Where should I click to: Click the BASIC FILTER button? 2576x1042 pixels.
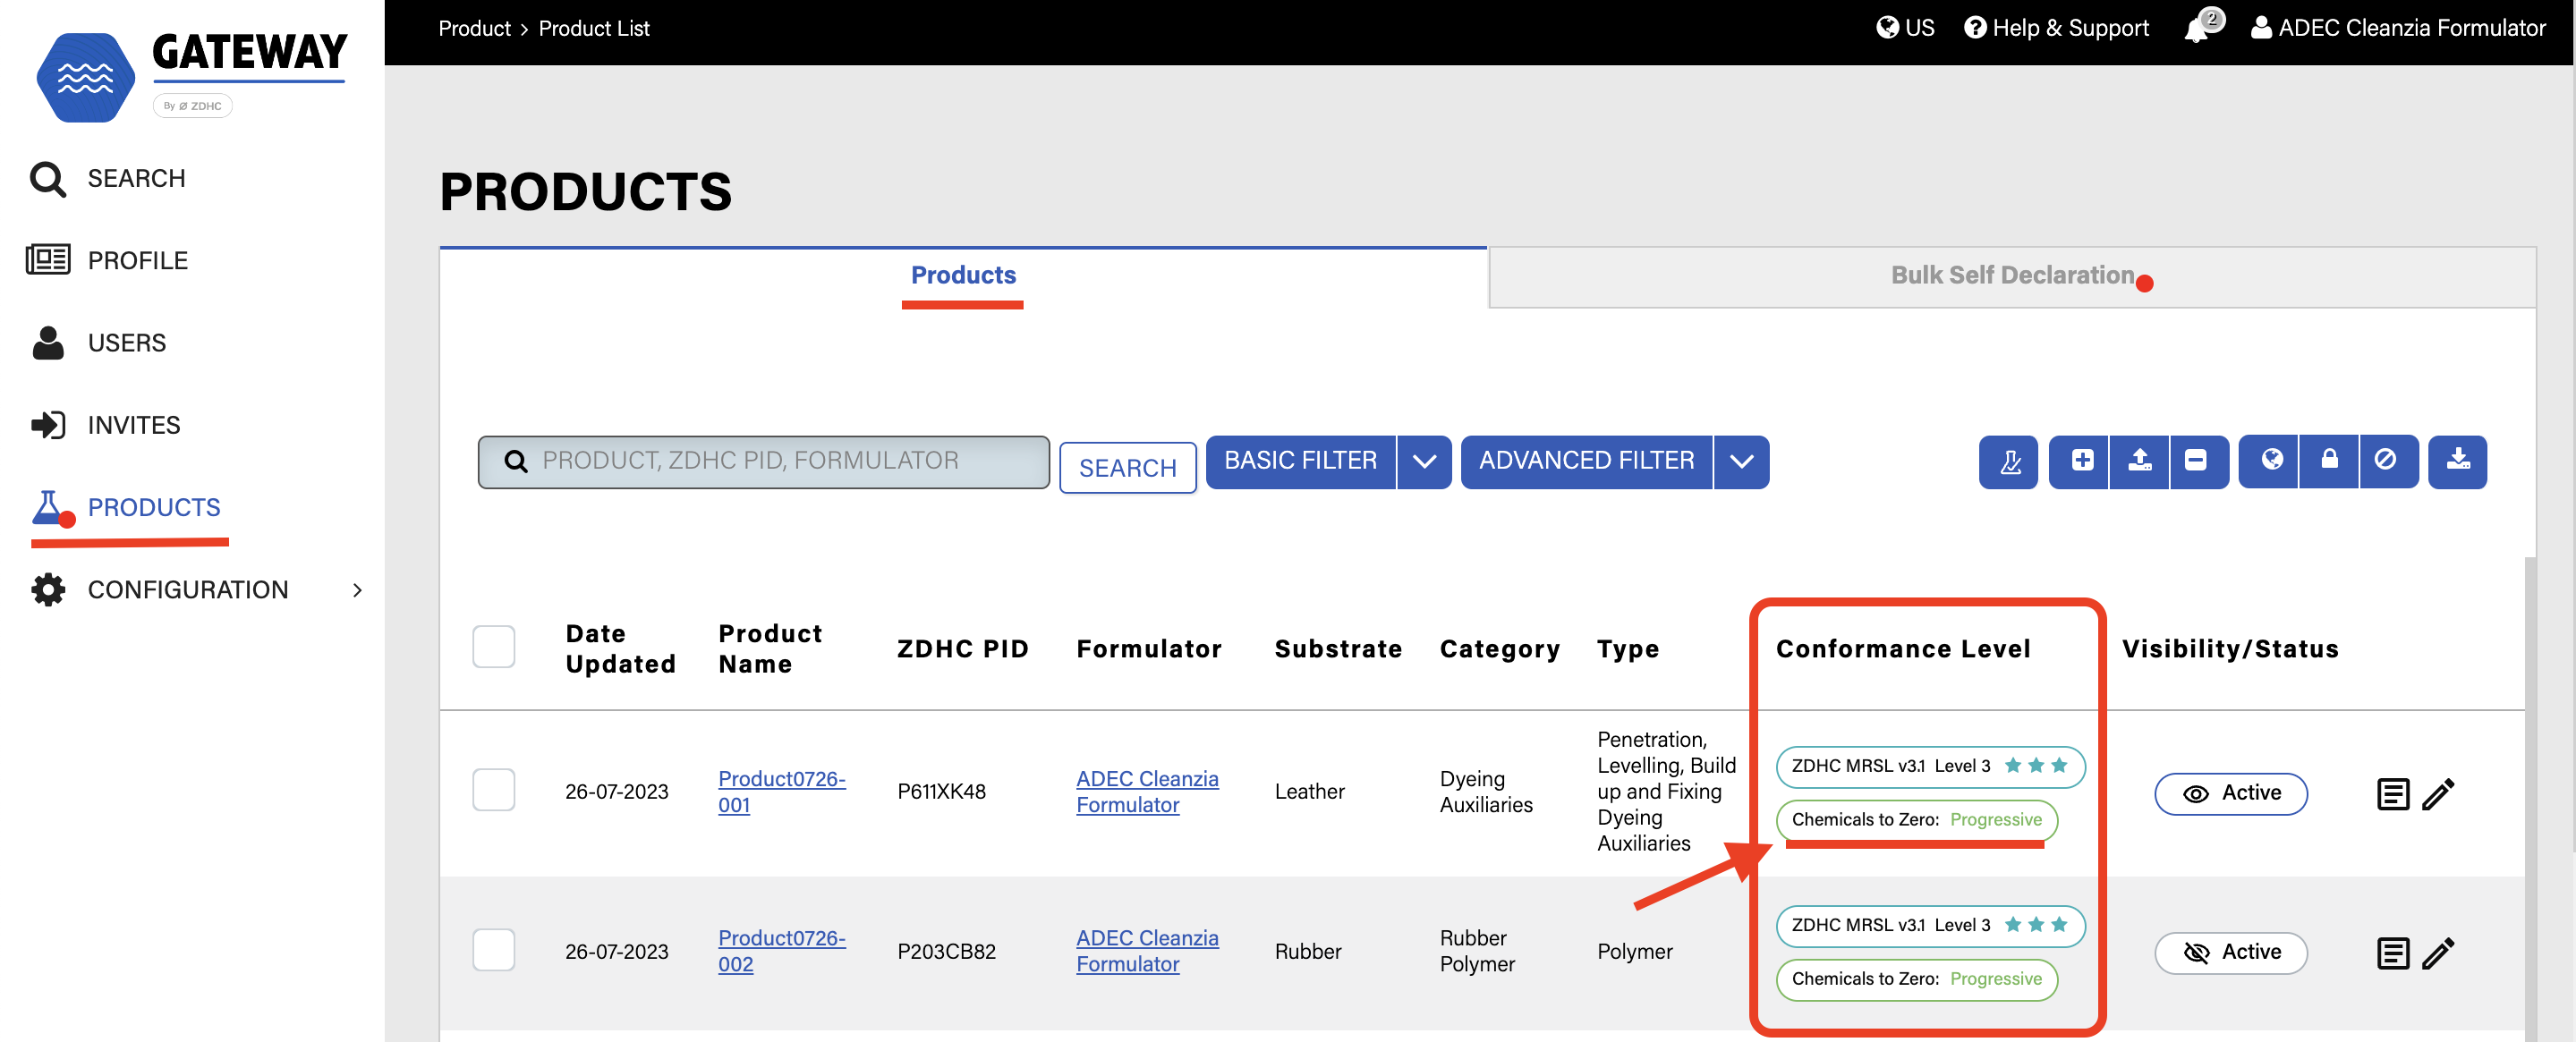[1300, 461]
